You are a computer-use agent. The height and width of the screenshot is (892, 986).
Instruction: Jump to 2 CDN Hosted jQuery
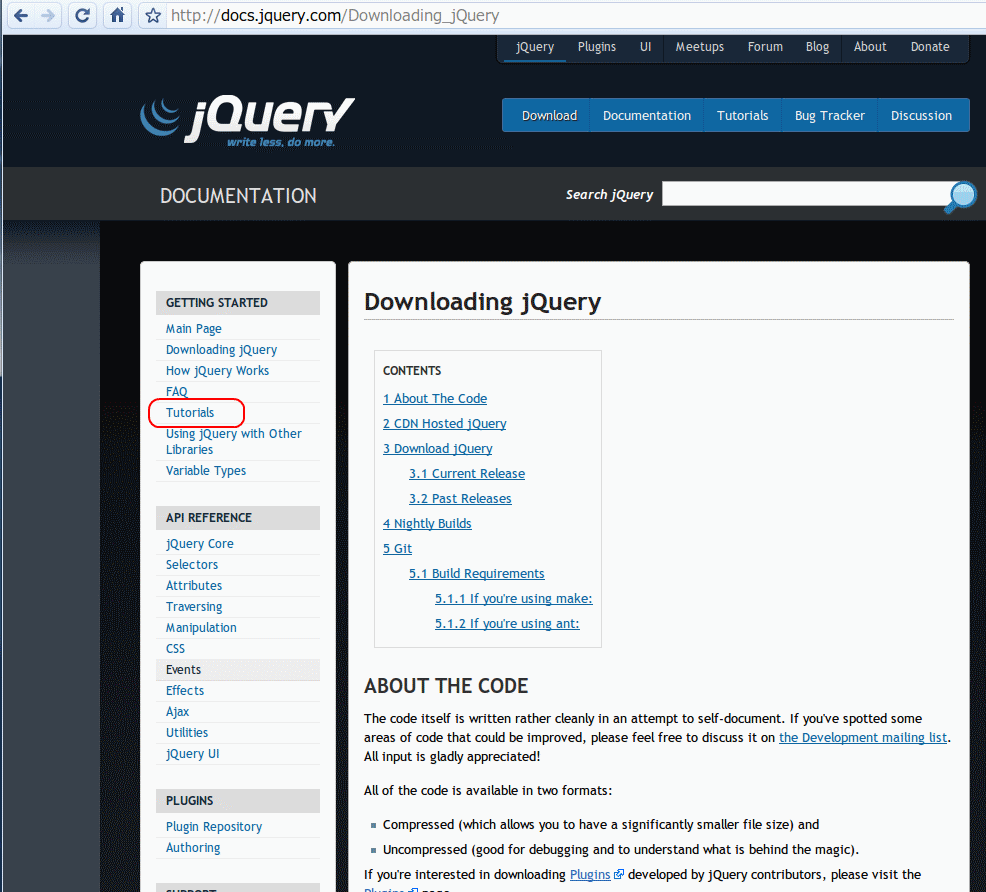[x=445, y=424]
